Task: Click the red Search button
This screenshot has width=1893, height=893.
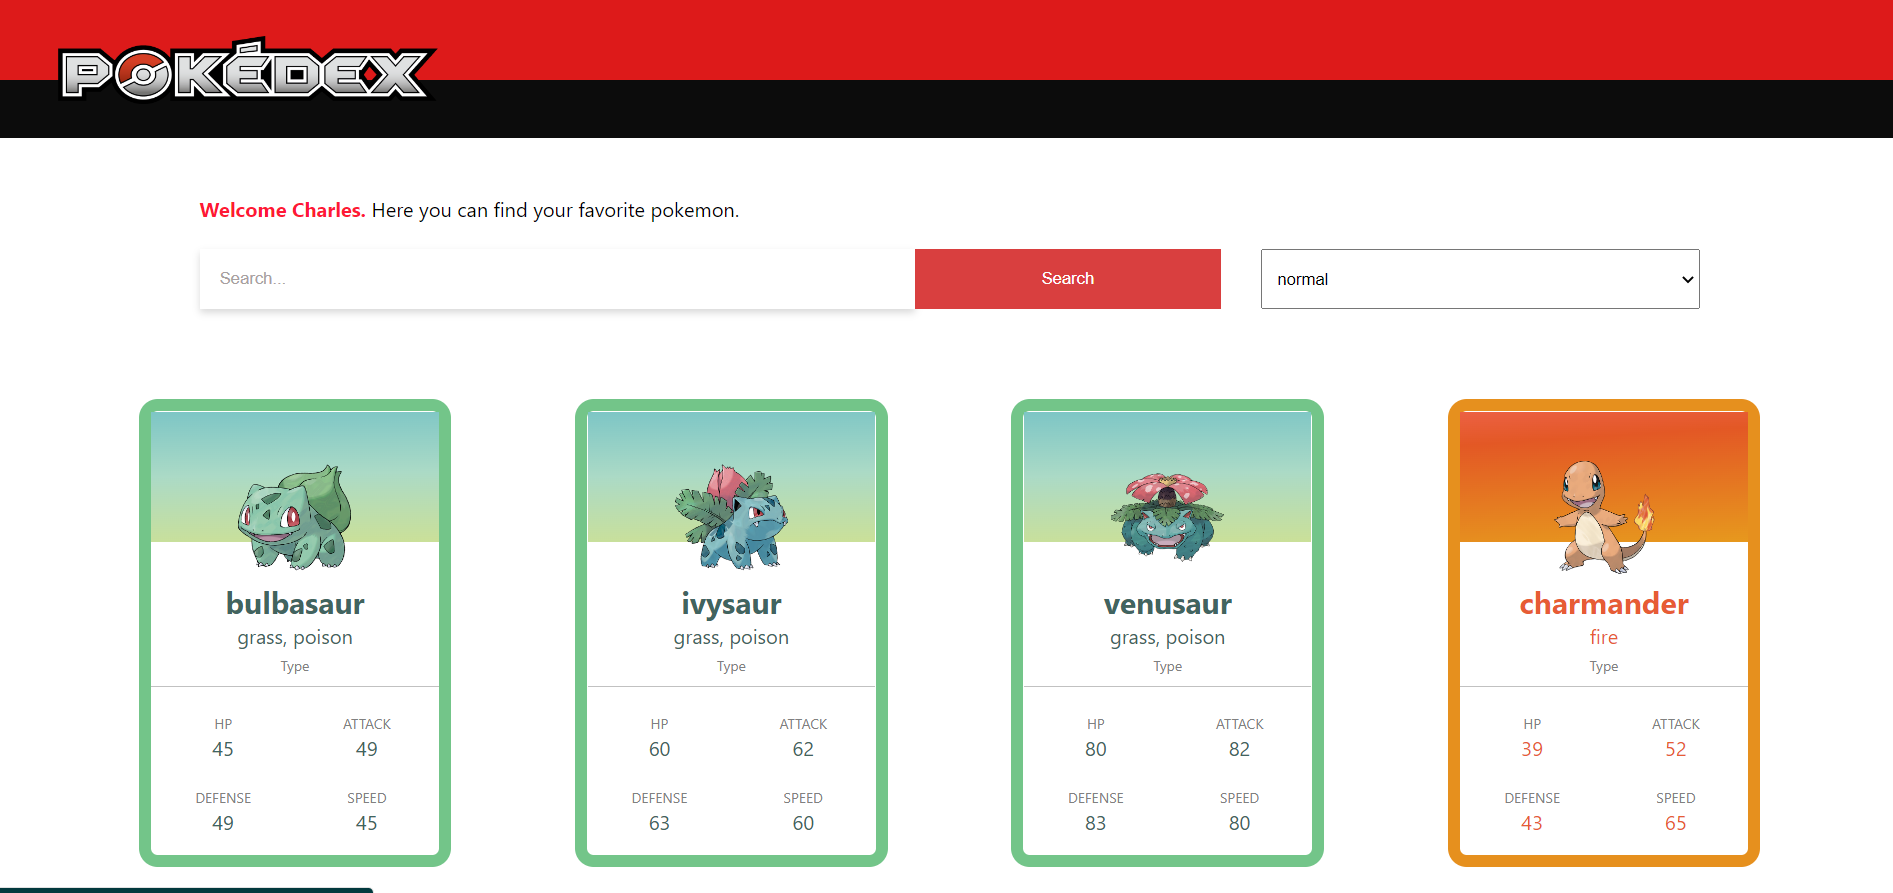Action: pos(1067,279)
